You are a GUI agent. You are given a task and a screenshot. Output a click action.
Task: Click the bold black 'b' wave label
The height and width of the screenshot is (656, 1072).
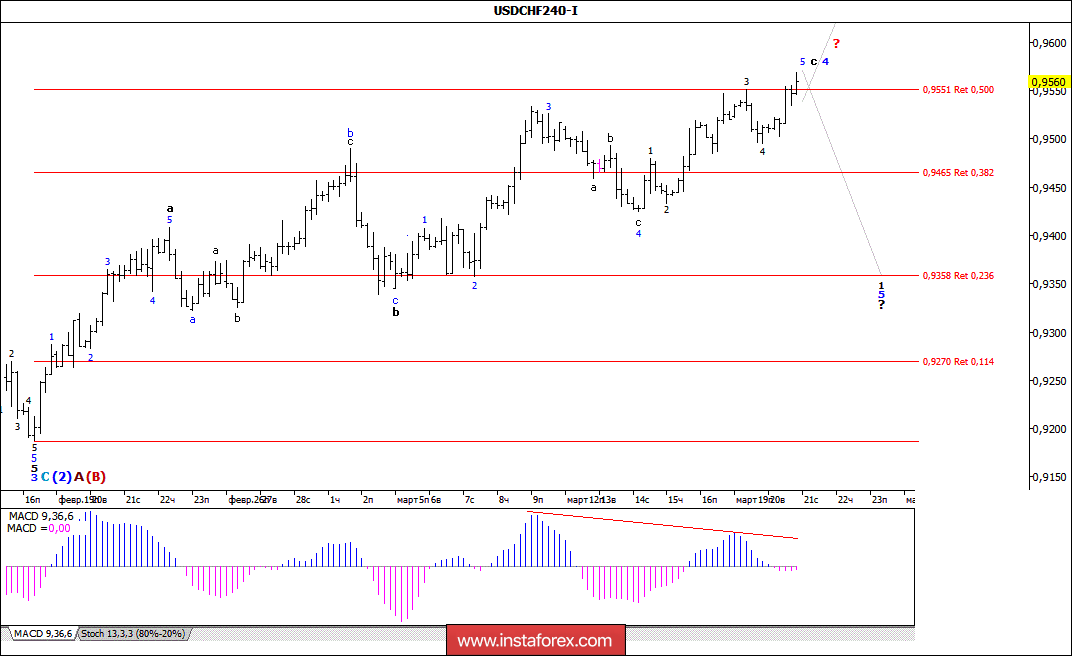396,312
